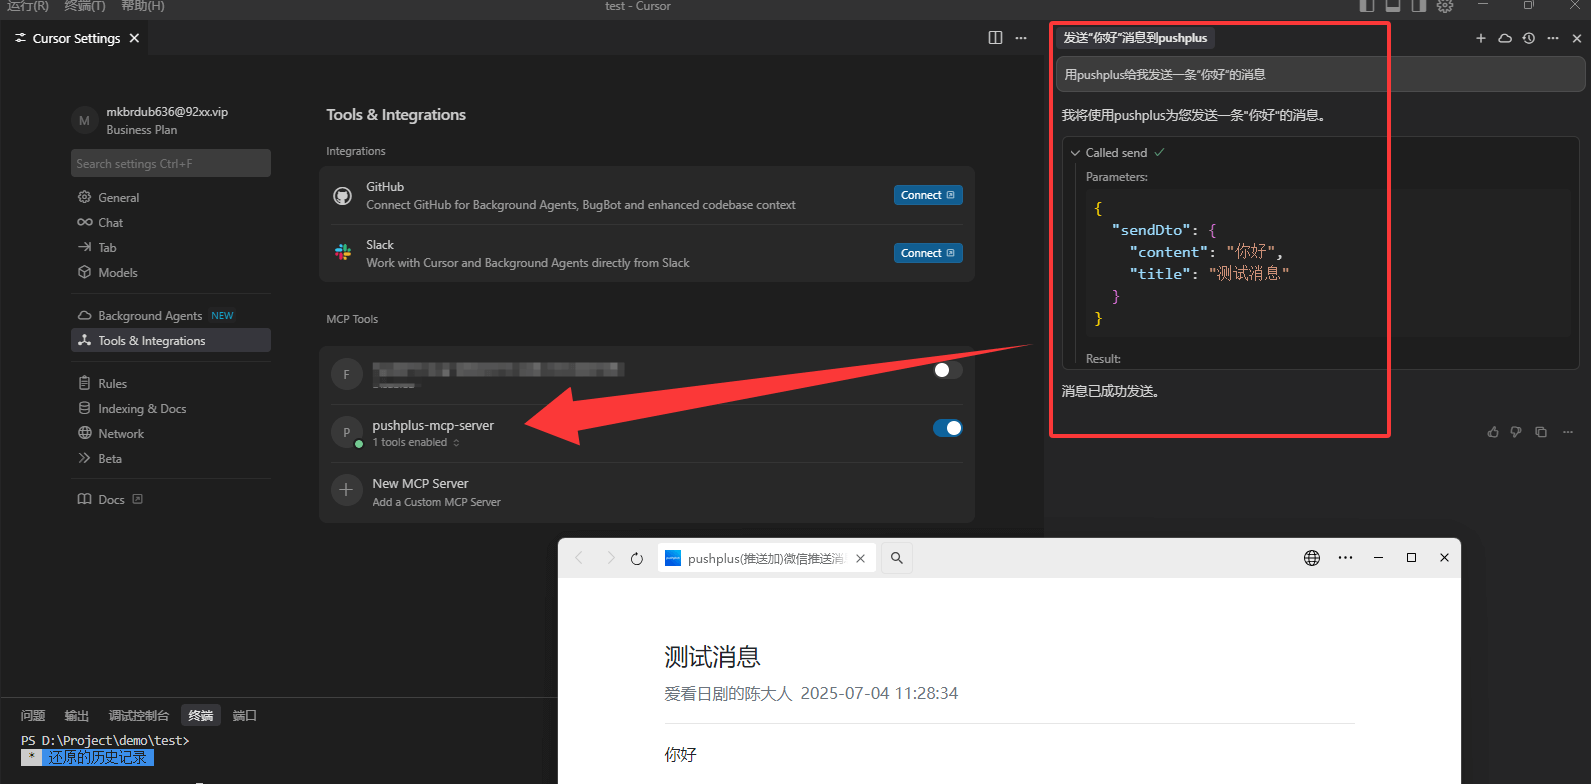Screen dimensions: 1591x784
Task: Open the 运行(R) menu
Action: click(x=27, y=6)
